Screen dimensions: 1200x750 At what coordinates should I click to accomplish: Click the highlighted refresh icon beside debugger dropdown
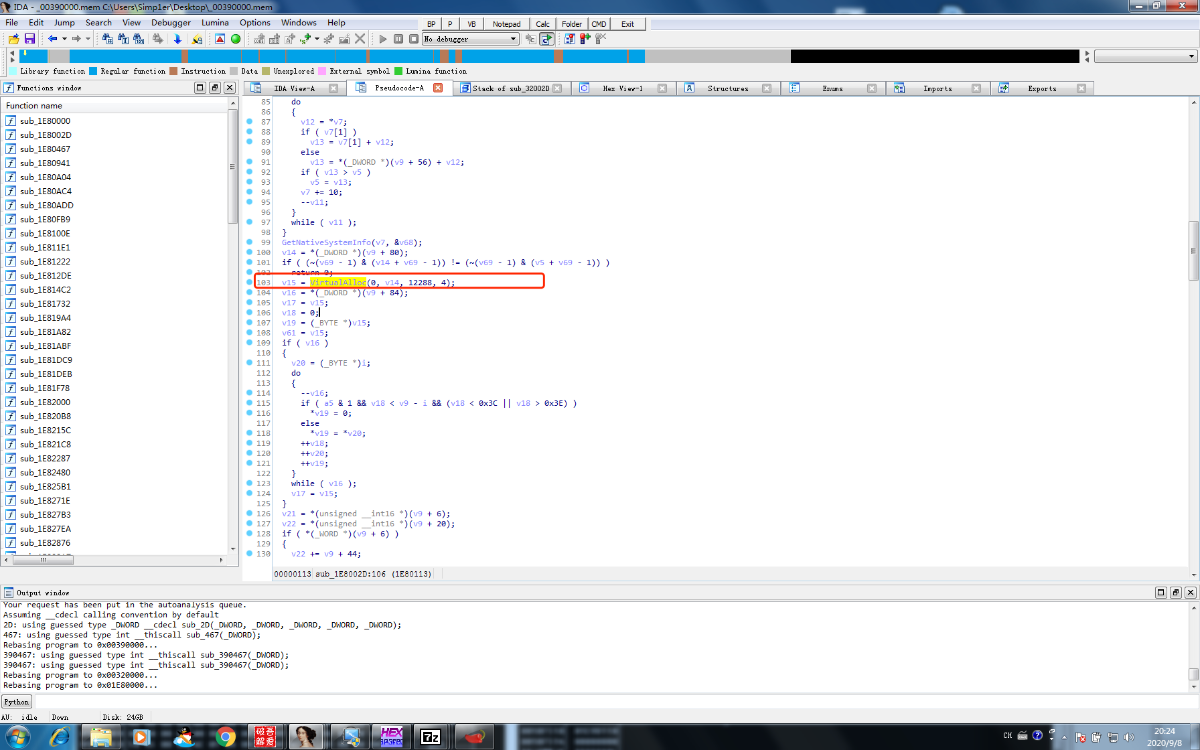pyautogui.click(x=547, y=39)
